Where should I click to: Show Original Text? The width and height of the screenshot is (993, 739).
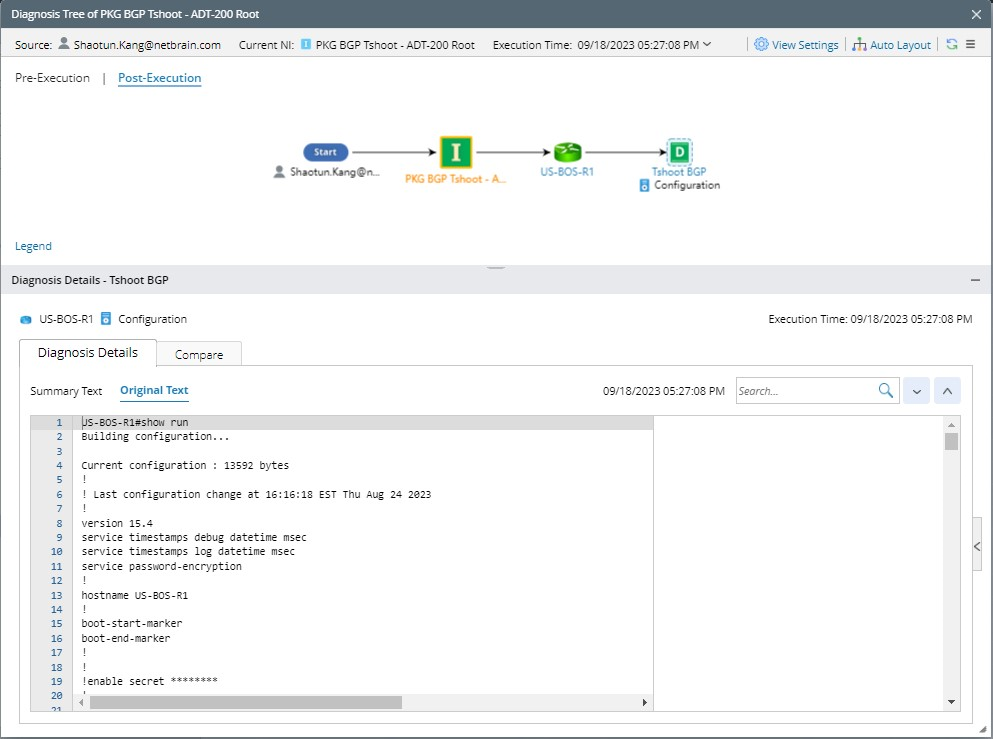154,391
